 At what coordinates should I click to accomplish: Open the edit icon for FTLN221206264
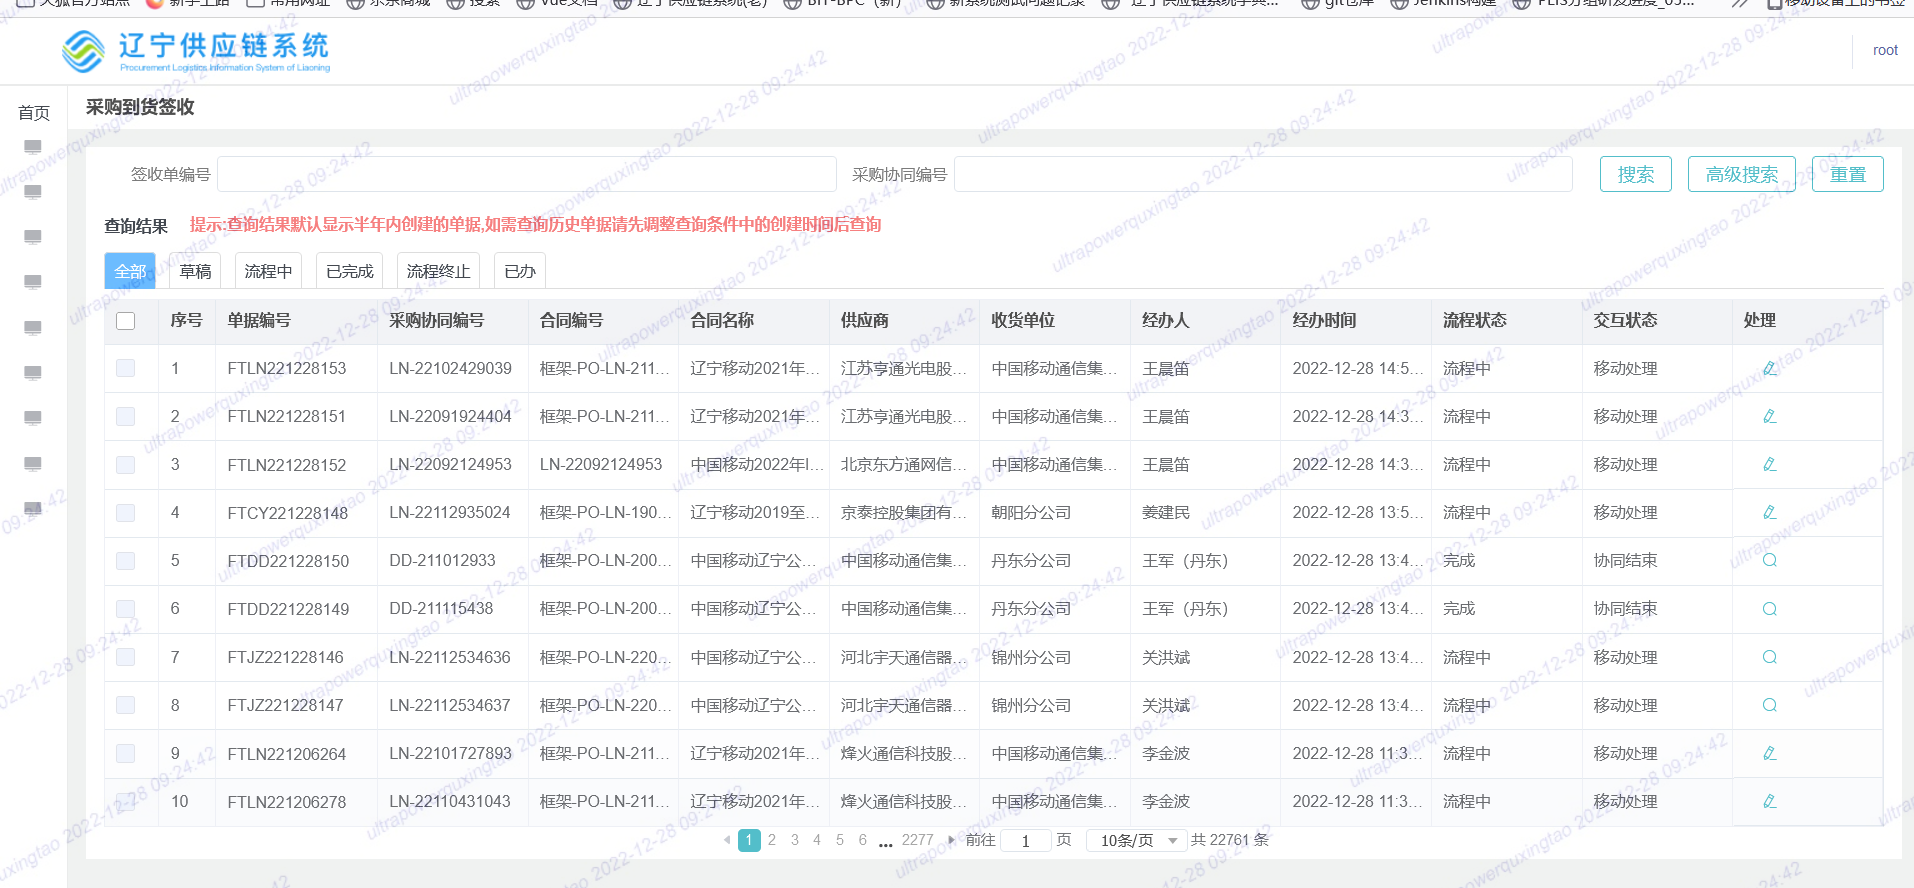pyautogui.click(x=1769, y=753)
